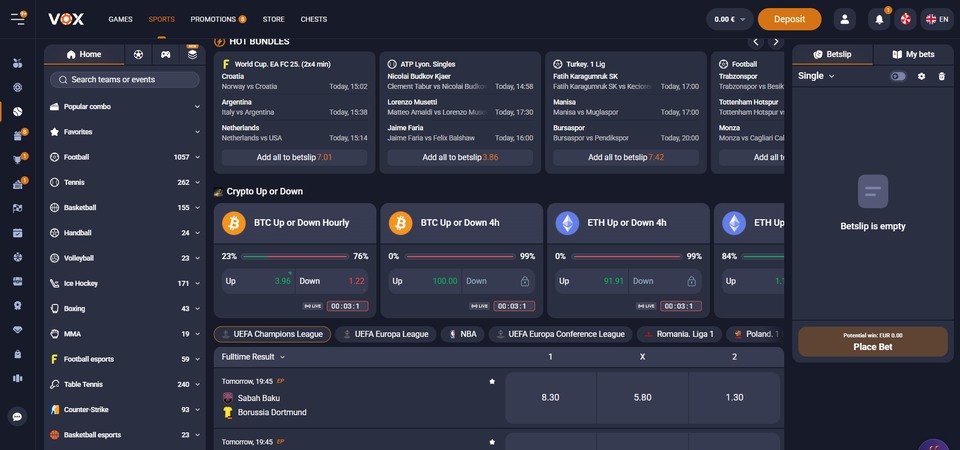Screen dimensions: 960x450
Task: Select UEFA Europa Conference League filter
Action: click(x=560, y=334)
